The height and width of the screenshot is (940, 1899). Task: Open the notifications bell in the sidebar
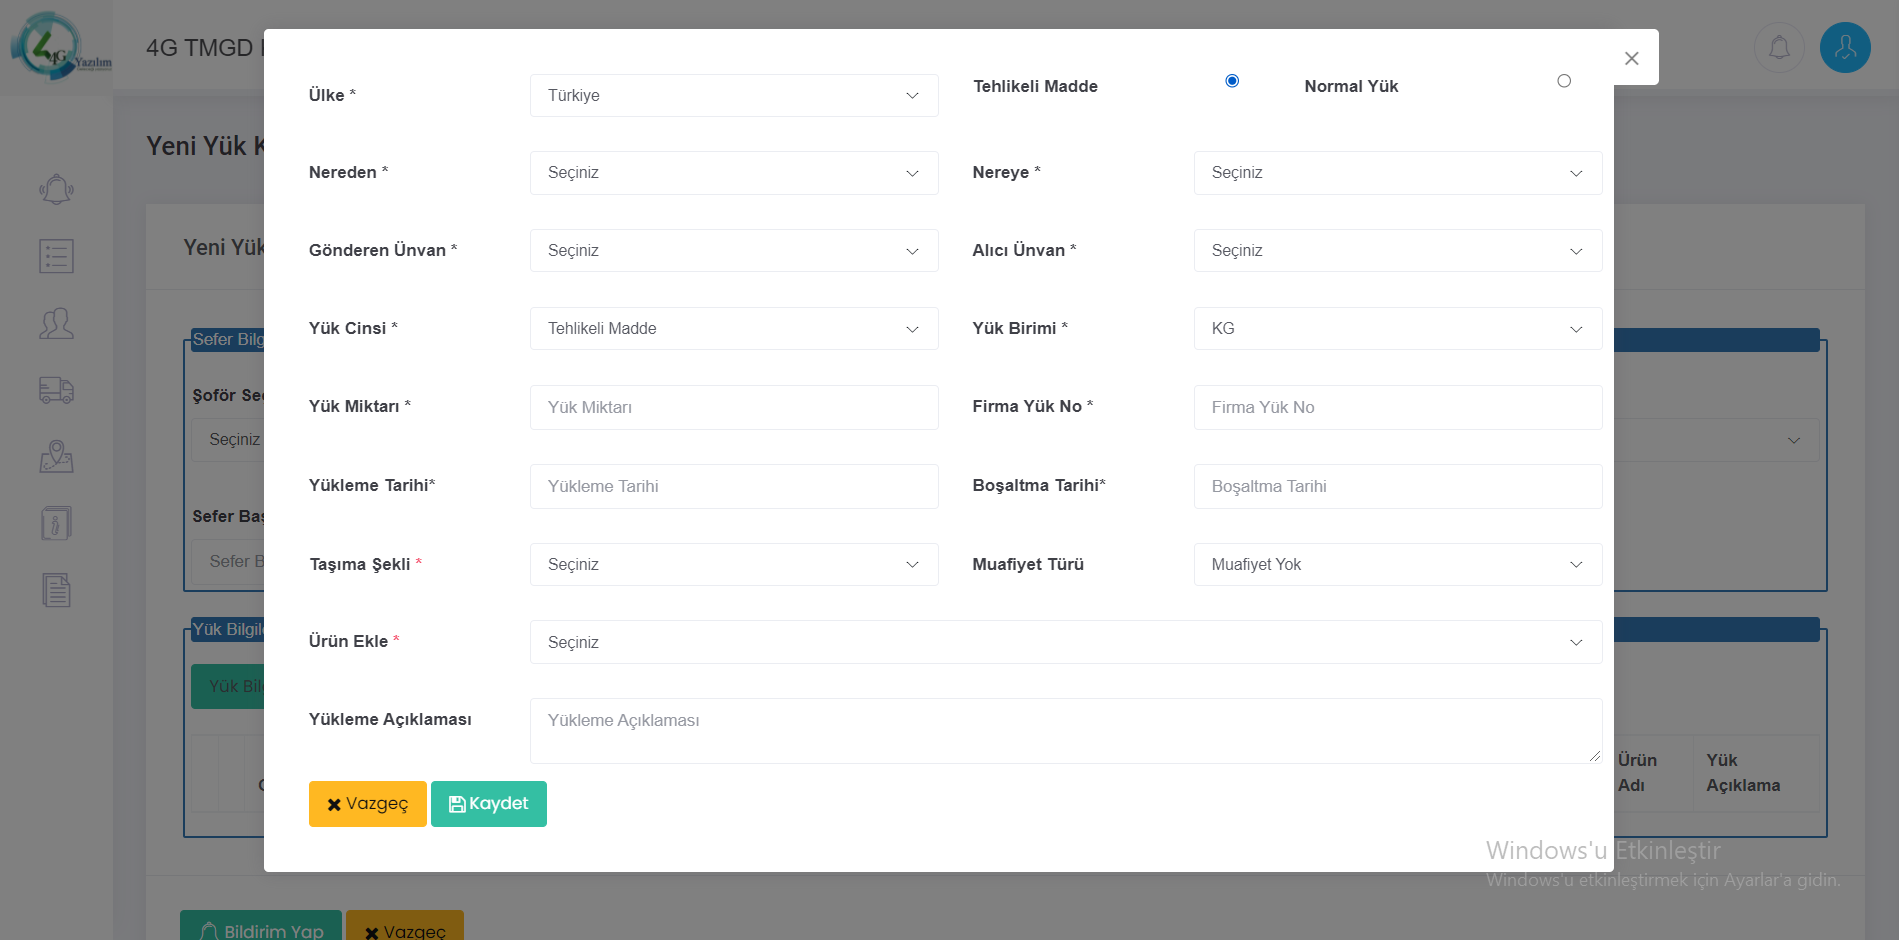[x=57, y=189]
